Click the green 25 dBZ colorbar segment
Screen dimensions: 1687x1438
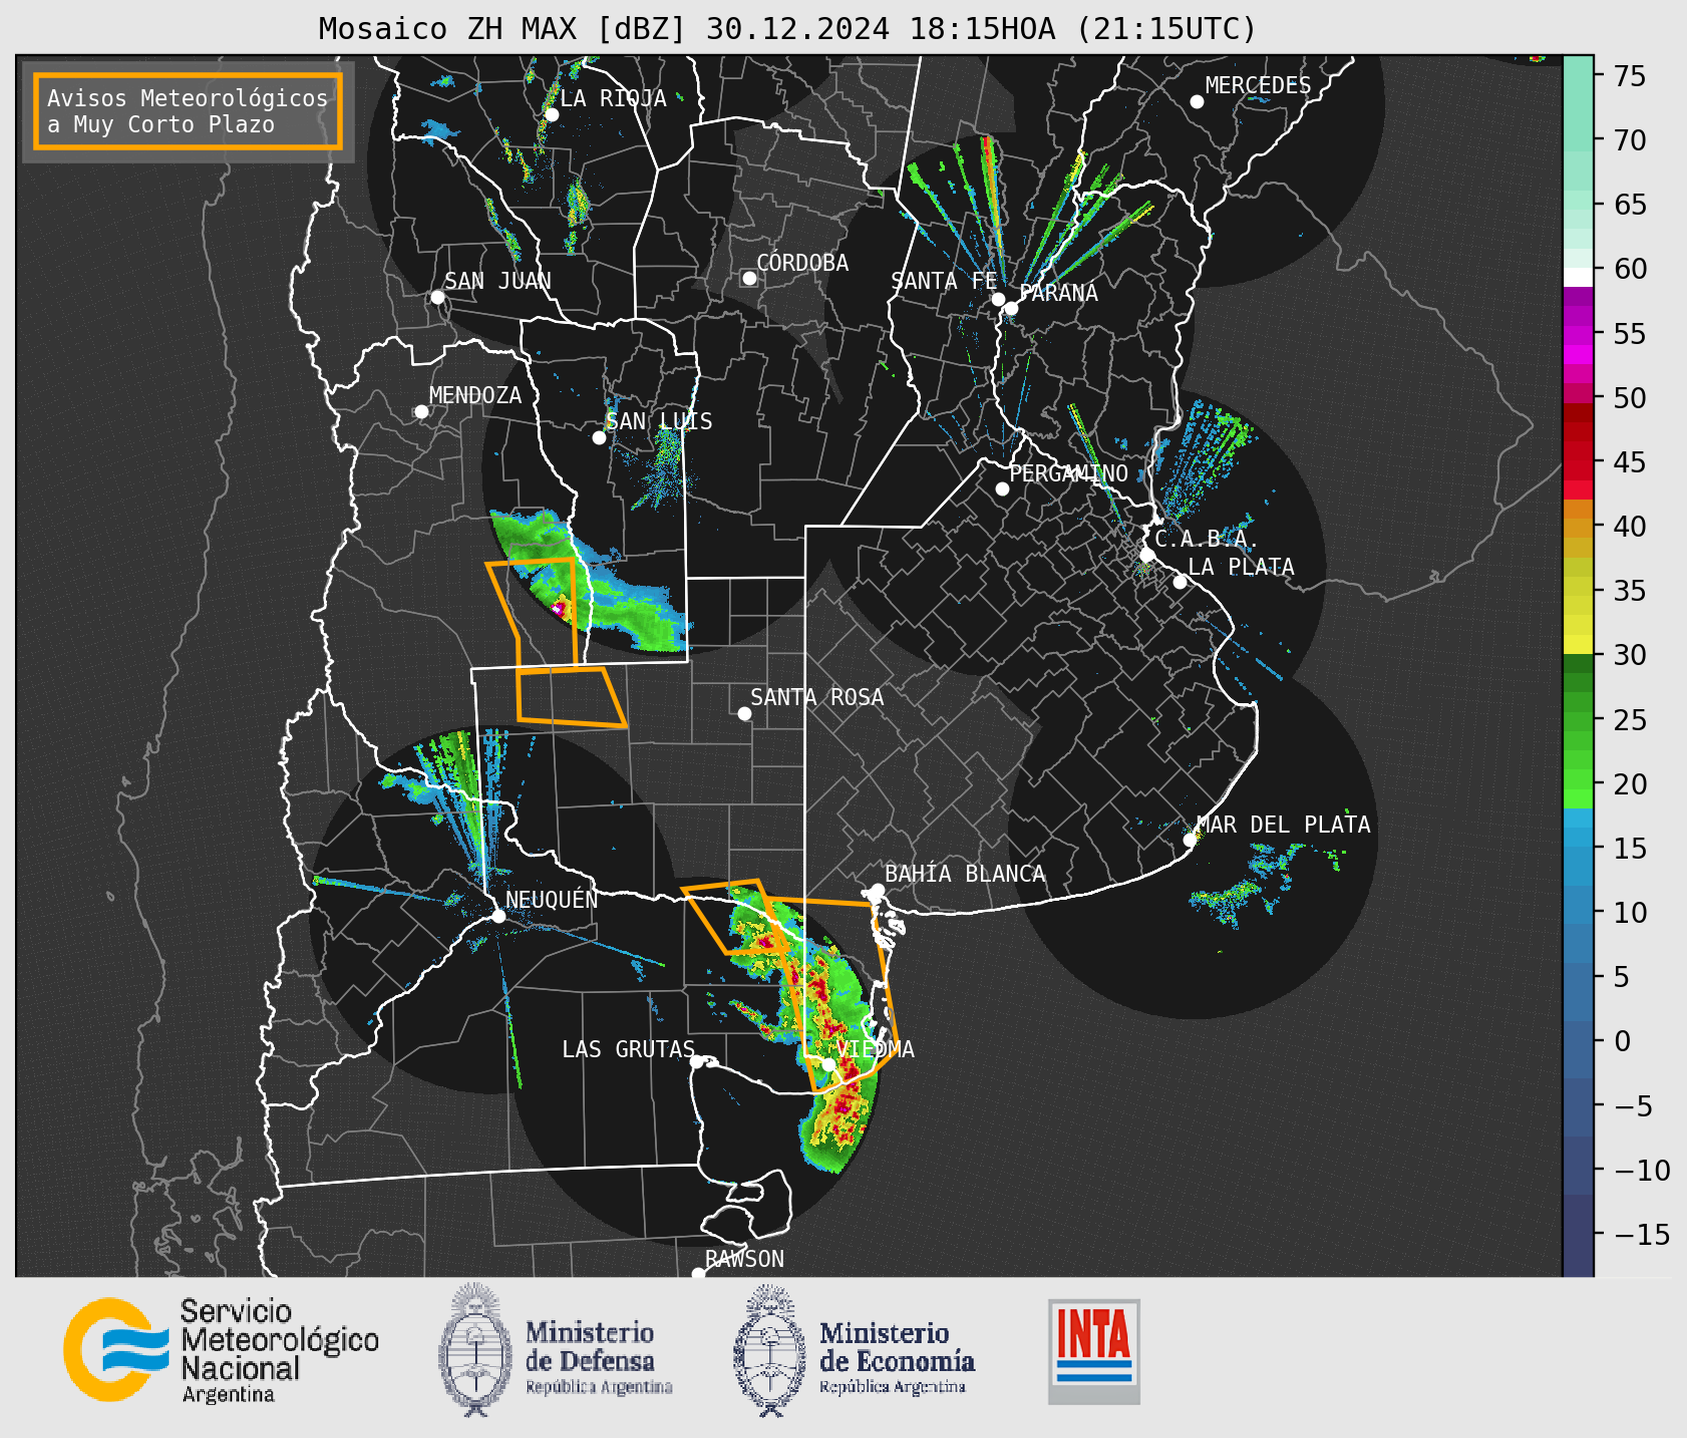[x=1577, y=720]
